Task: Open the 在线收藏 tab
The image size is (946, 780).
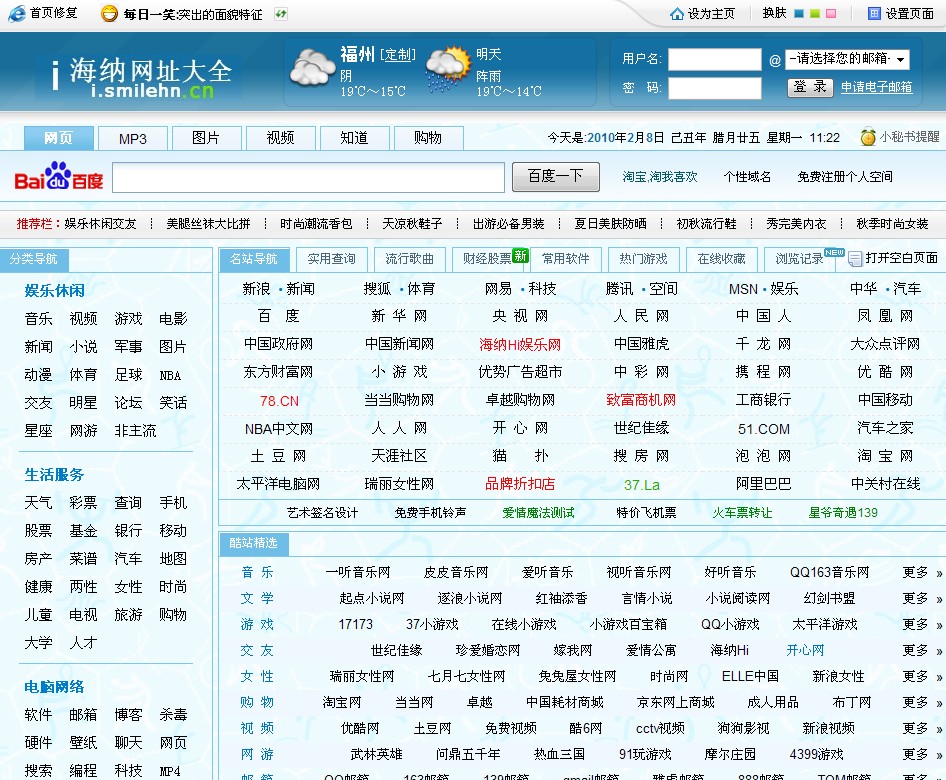Action: pos(722,259)
